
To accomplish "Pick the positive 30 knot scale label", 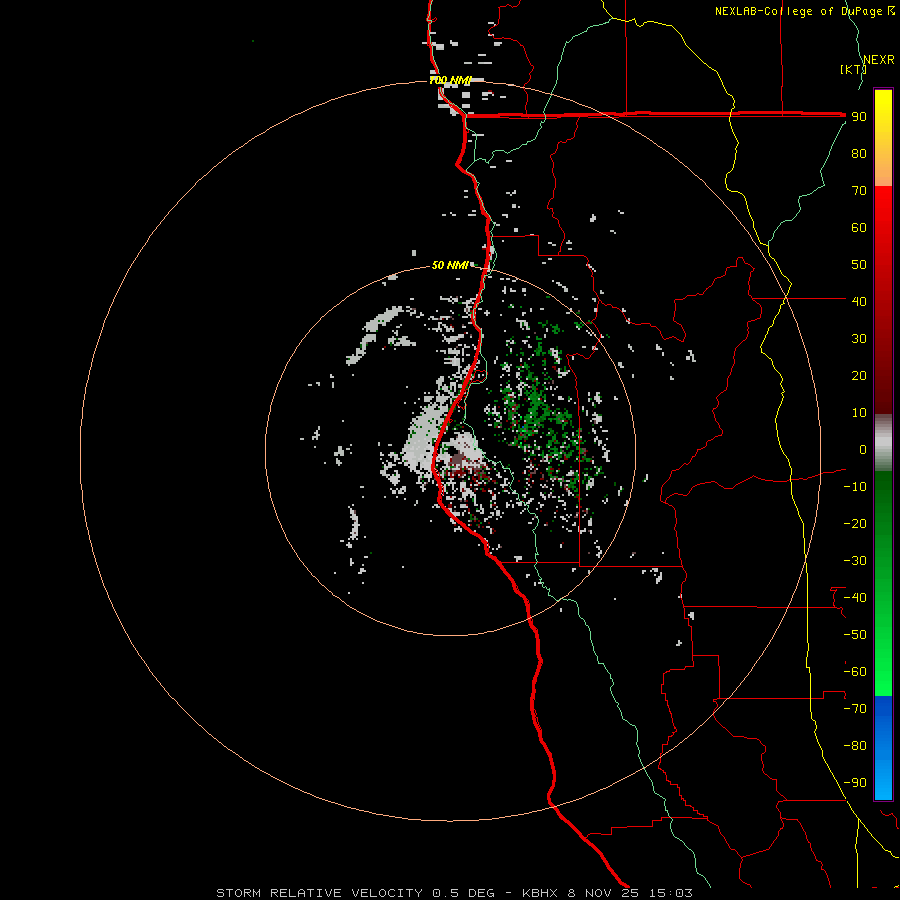I will tap(859, 339).
